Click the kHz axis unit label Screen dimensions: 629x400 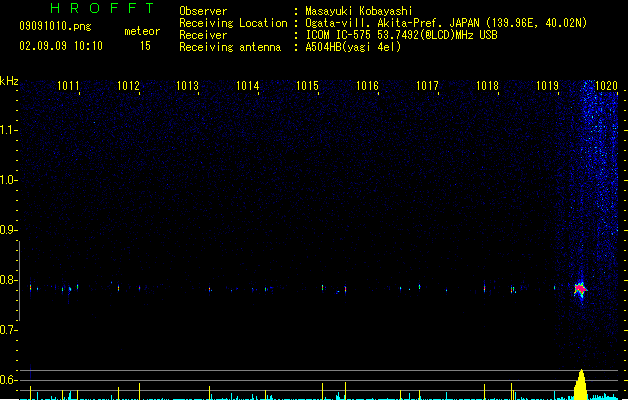[9, 81]
